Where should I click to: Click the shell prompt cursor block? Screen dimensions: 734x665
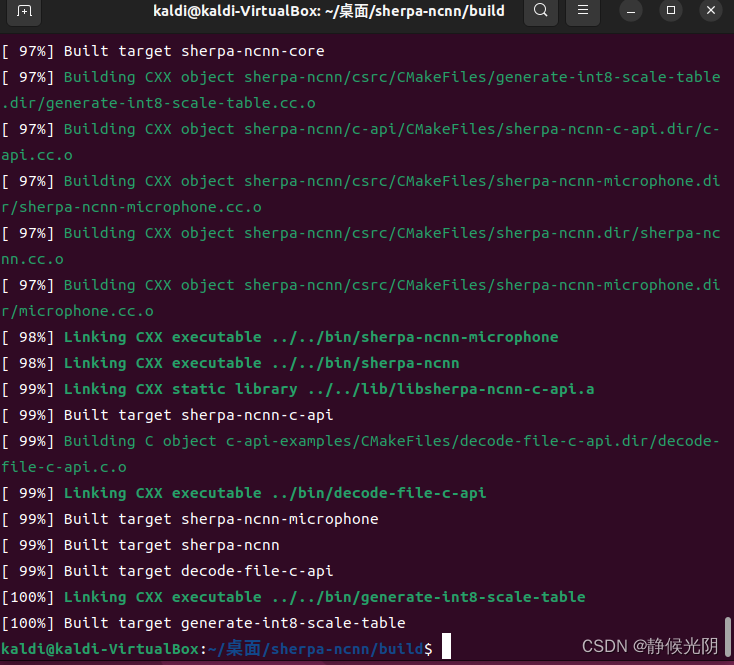point(446,646)
